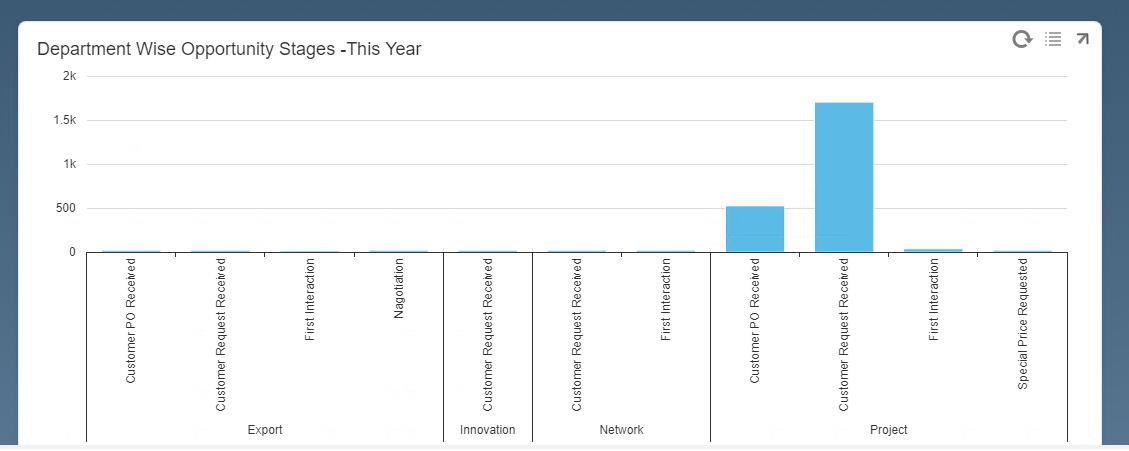Screen dimensions: 1129x451
Task: Select the Project Special Price Requested bar
Action: 1022,251
